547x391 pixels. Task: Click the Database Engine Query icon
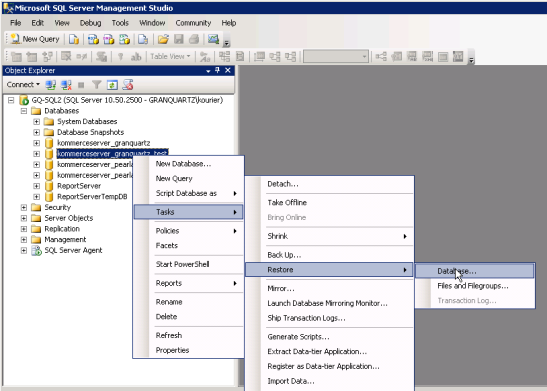click(x=74, y=39)
